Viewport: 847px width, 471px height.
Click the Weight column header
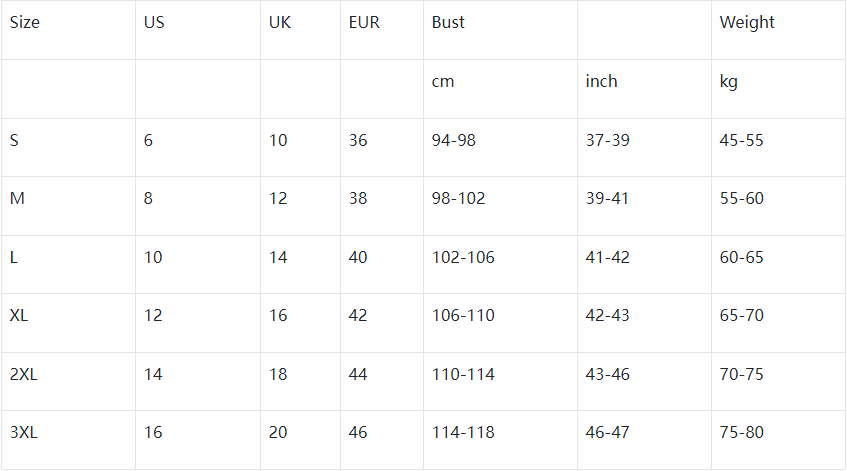[747, 23]
